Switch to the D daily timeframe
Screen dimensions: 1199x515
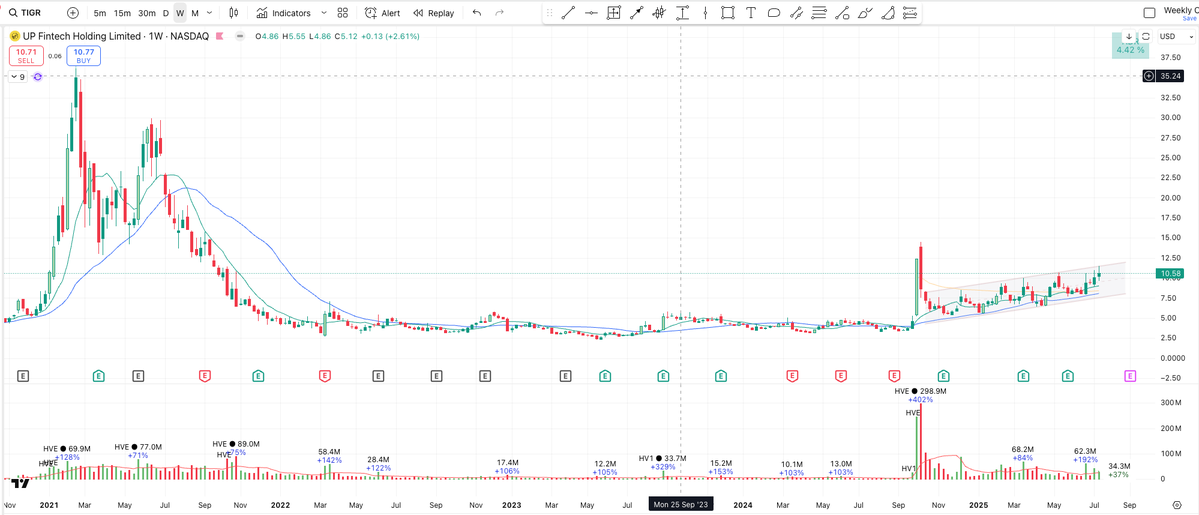click(x=166, y=13)
